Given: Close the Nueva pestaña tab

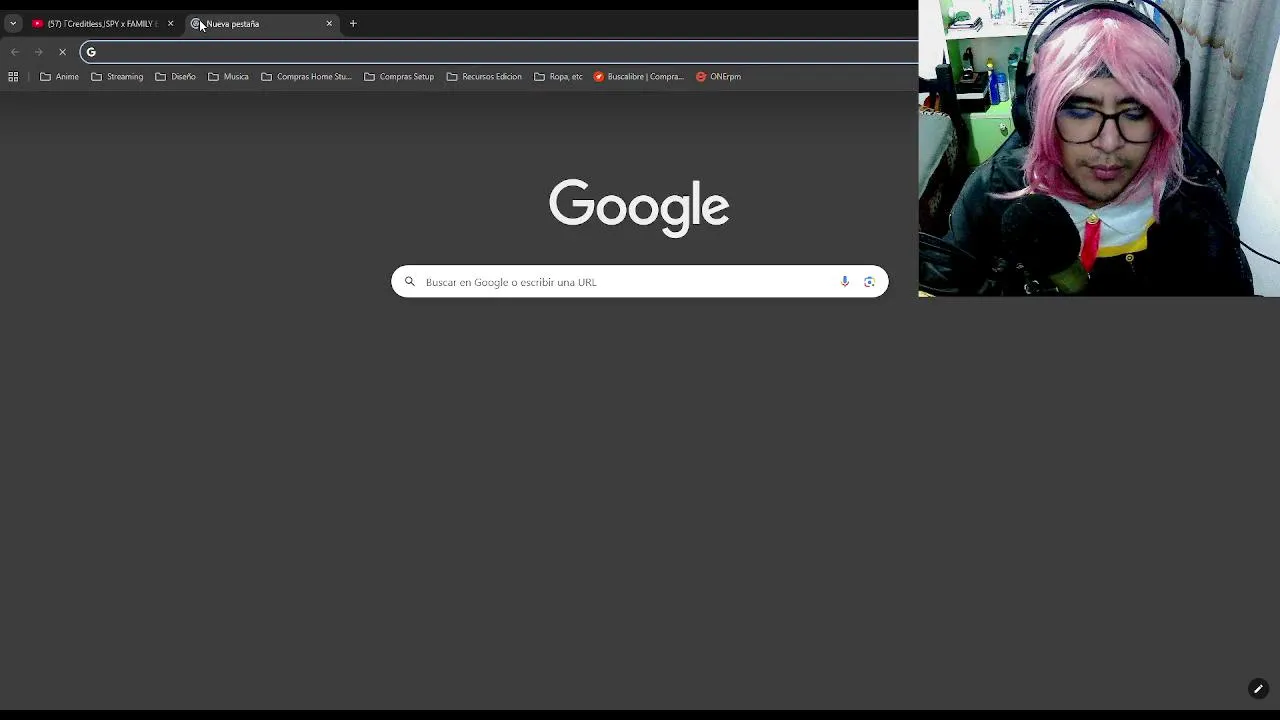Looking at the screenshot, I should coord(329,23).
